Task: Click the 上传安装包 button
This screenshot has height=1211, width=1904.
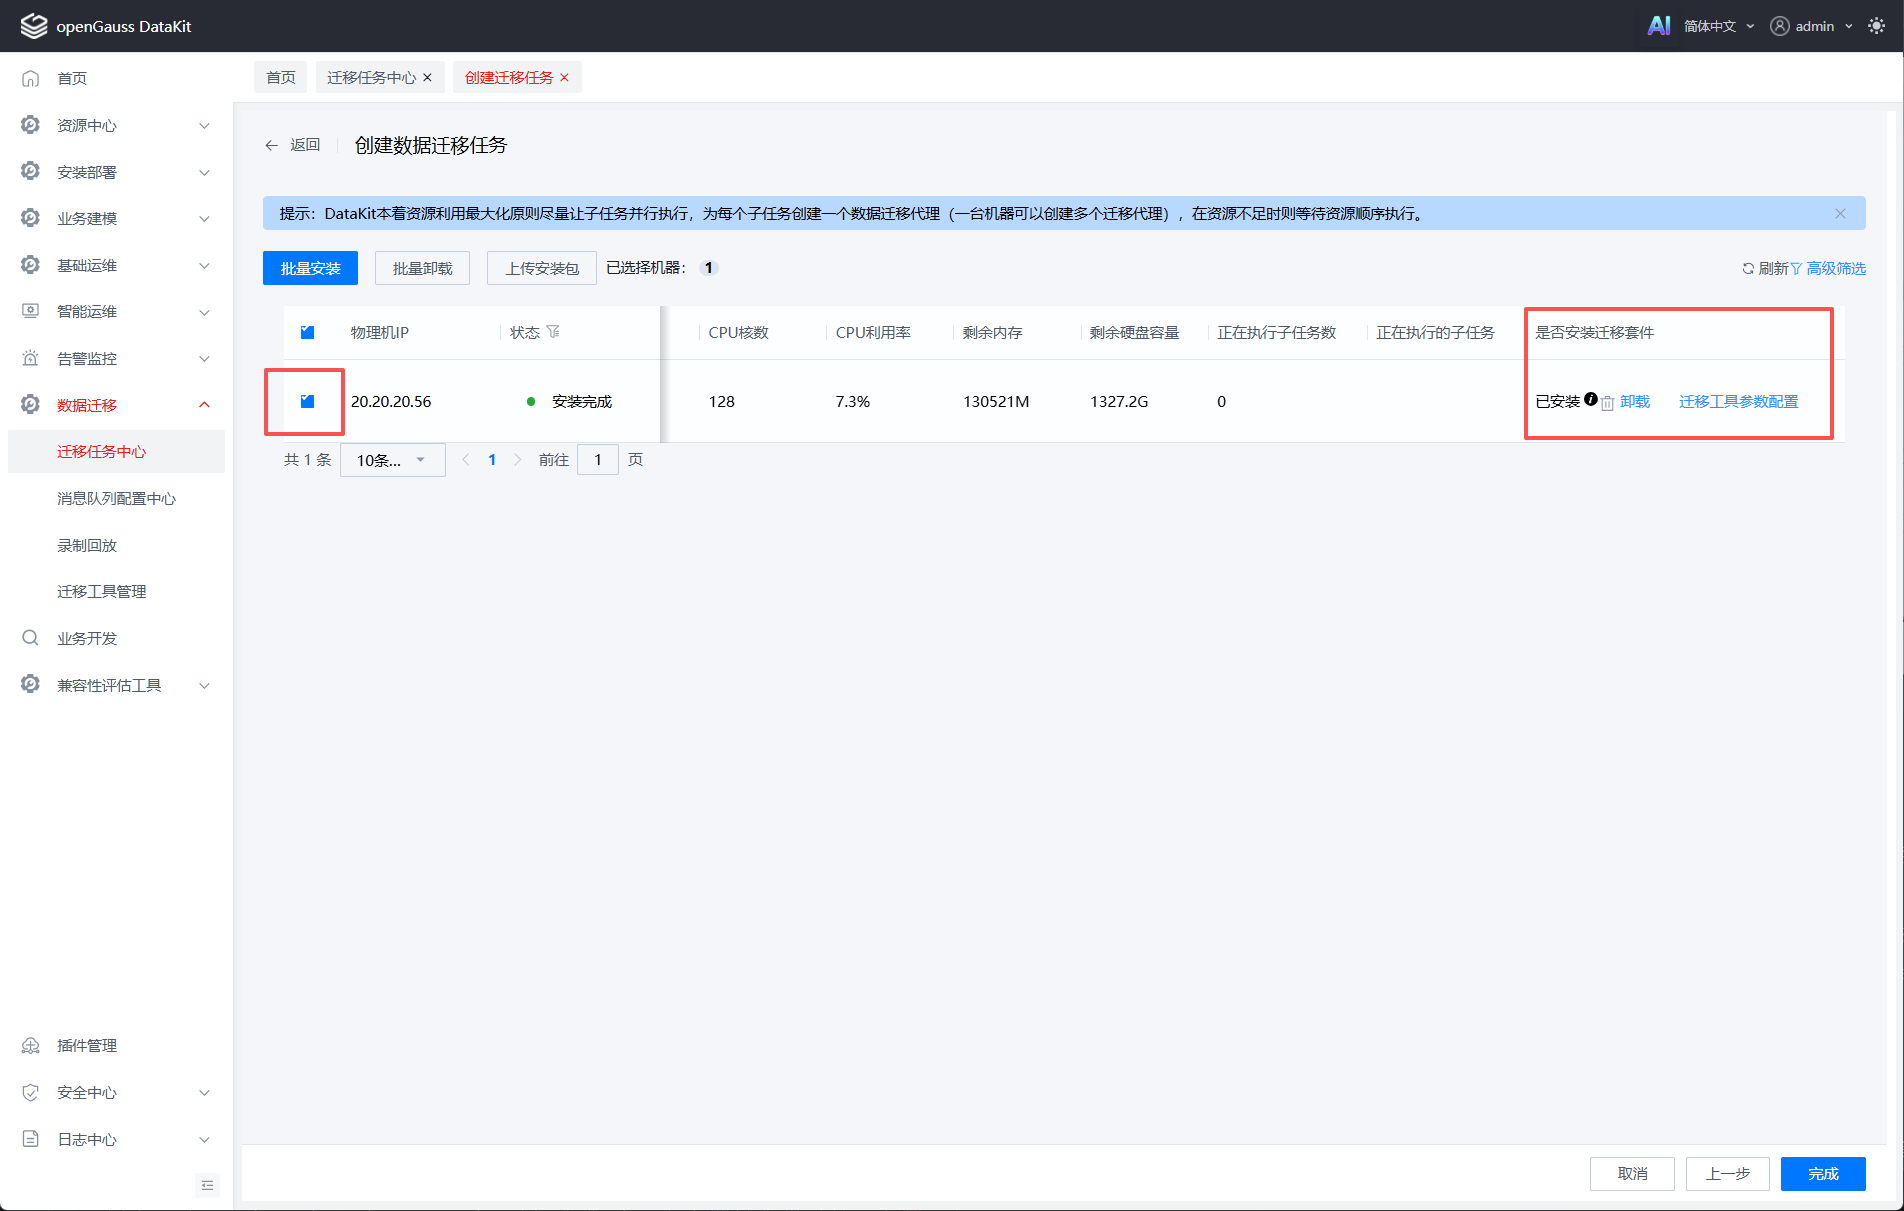Action: (x=542, y=268)
